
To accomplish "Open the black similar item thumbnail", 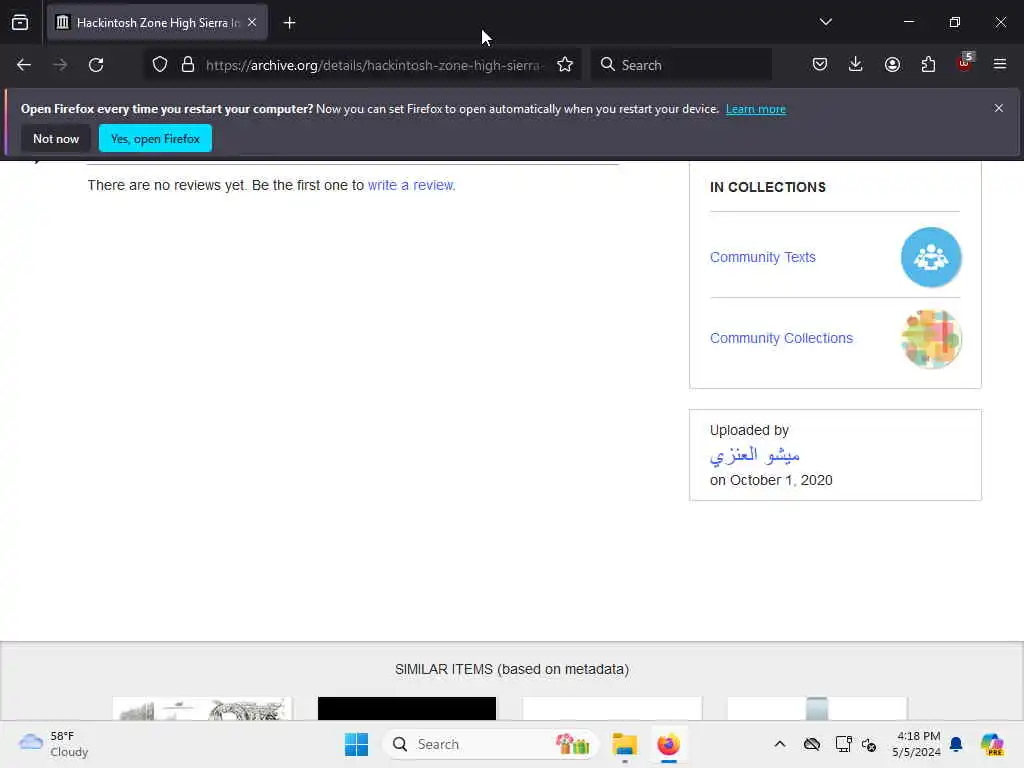I will tap(407, 709).
